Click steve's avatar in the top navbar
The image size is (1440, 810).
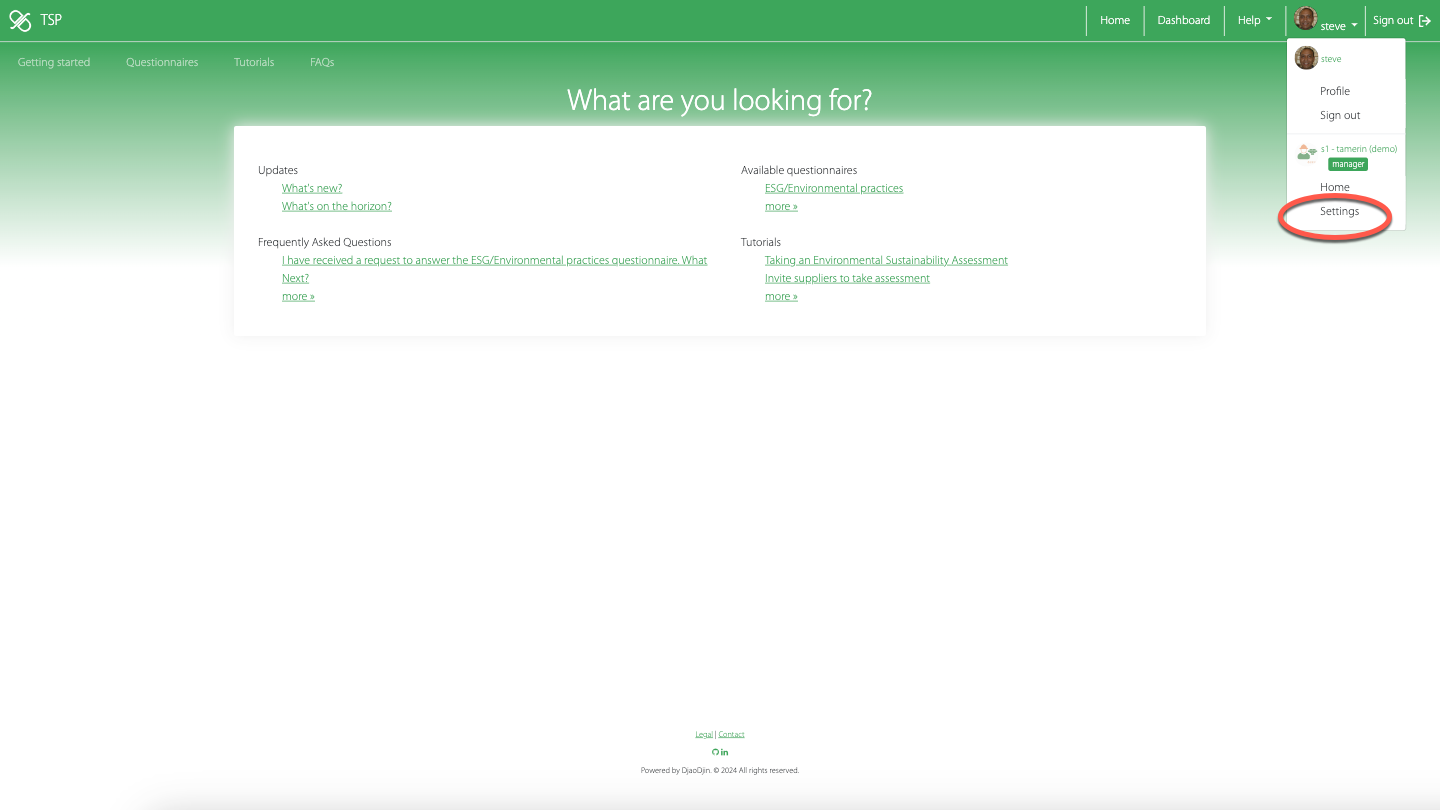1306,19
